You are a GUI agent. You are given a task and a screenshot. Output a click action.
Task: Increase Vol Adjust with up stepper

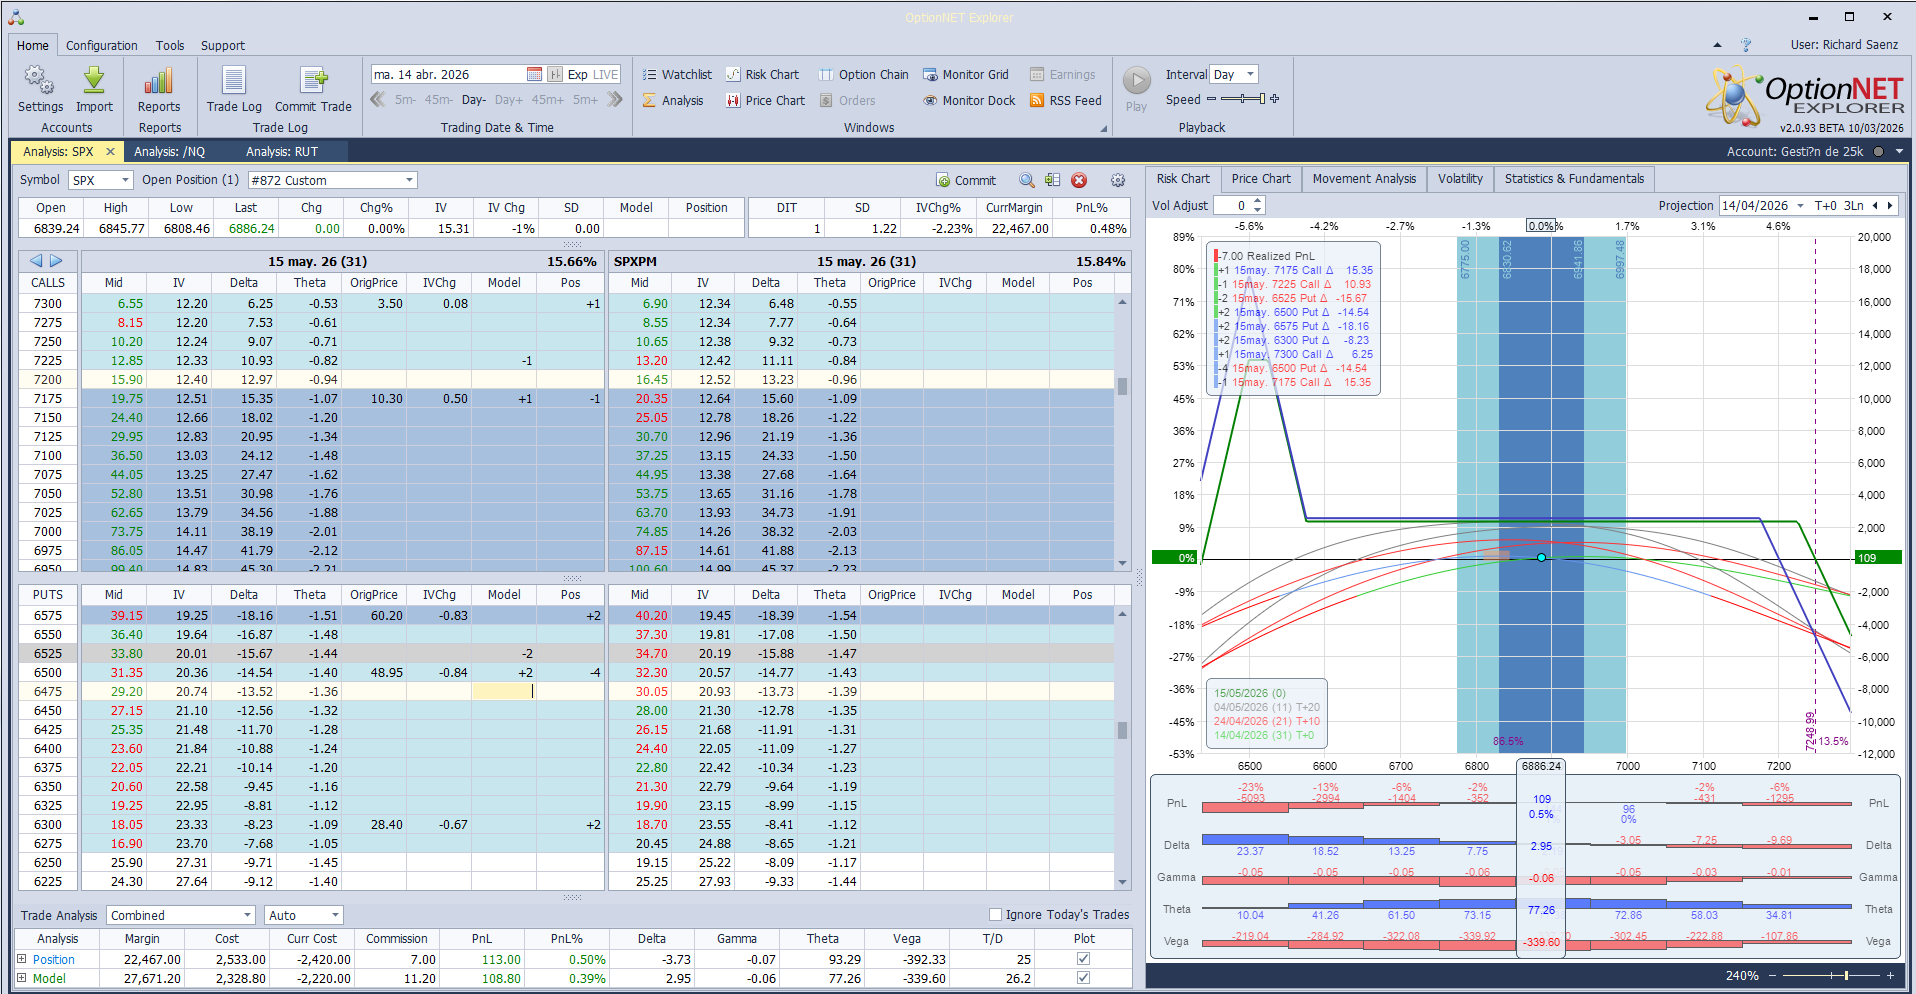tap(1258, 201)
